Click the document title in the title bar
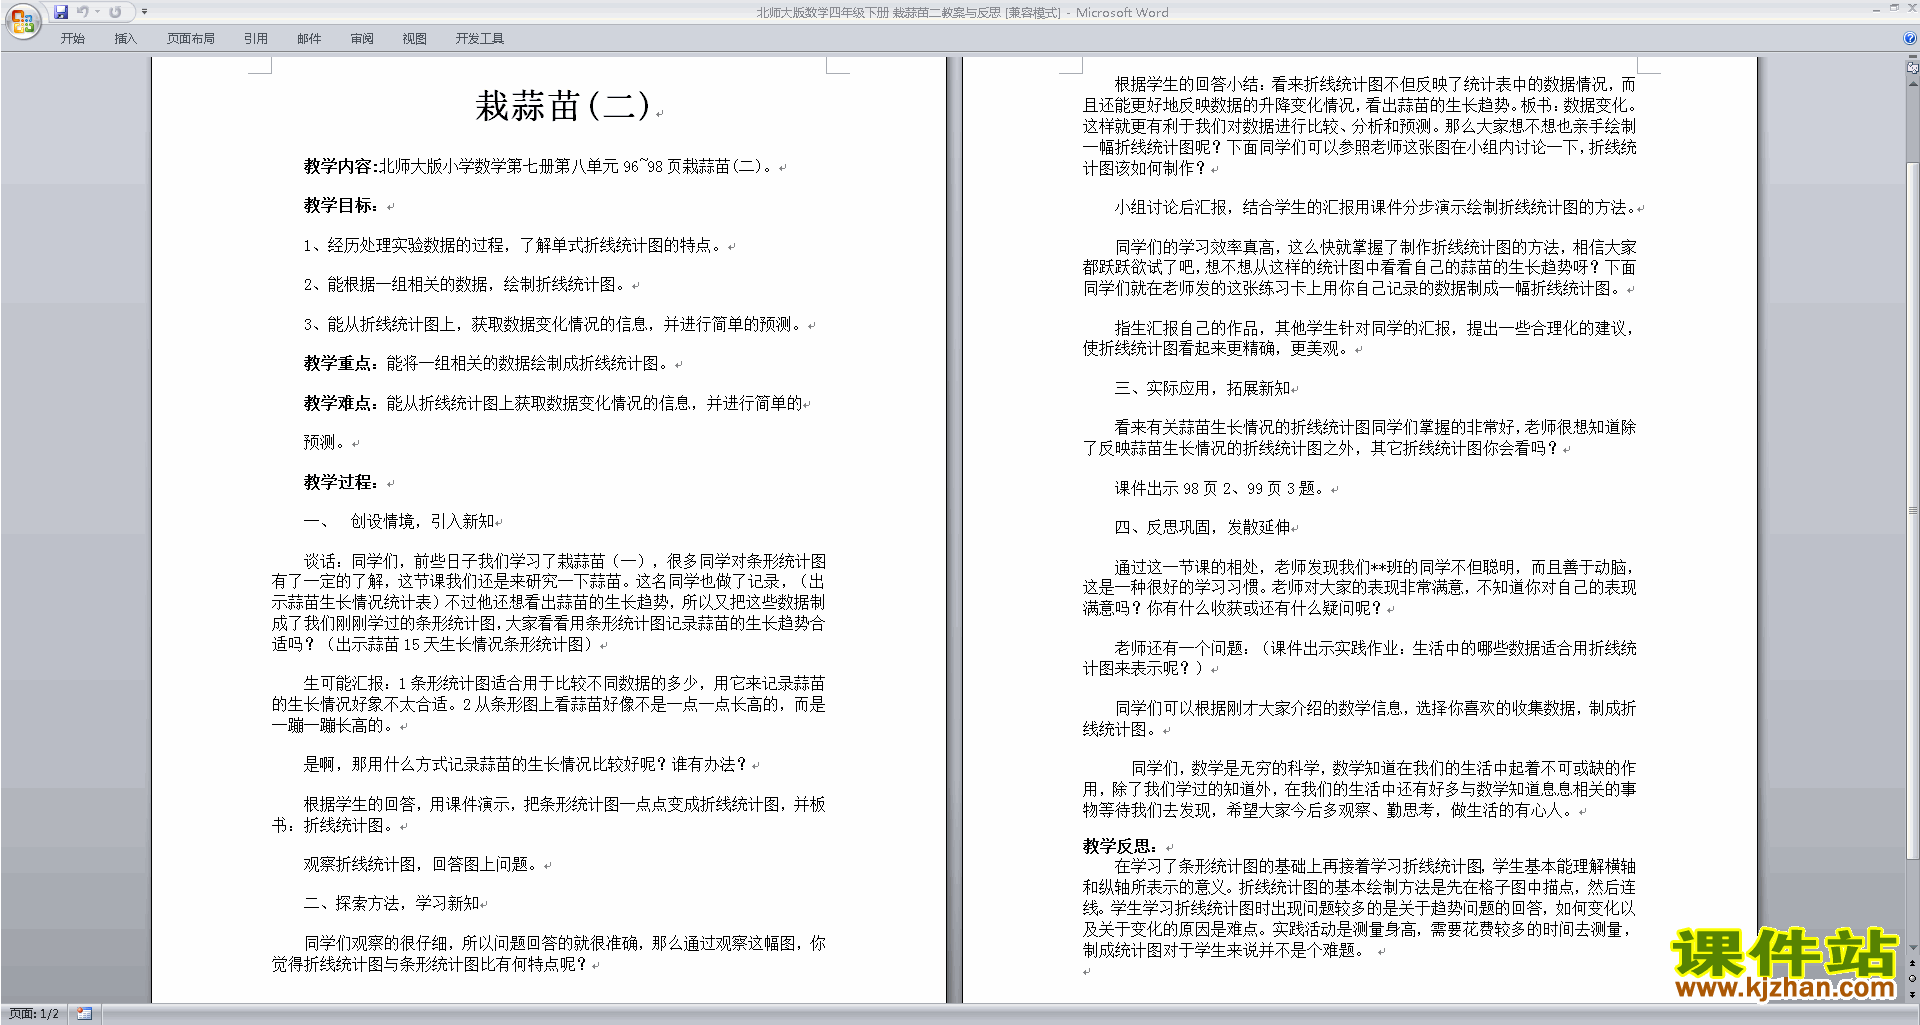1920x1025 pixels. point(962,13)
